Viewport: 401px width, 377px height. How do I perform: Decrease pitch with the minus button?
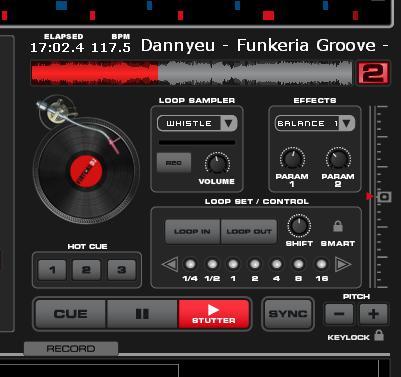pos(339,314)
